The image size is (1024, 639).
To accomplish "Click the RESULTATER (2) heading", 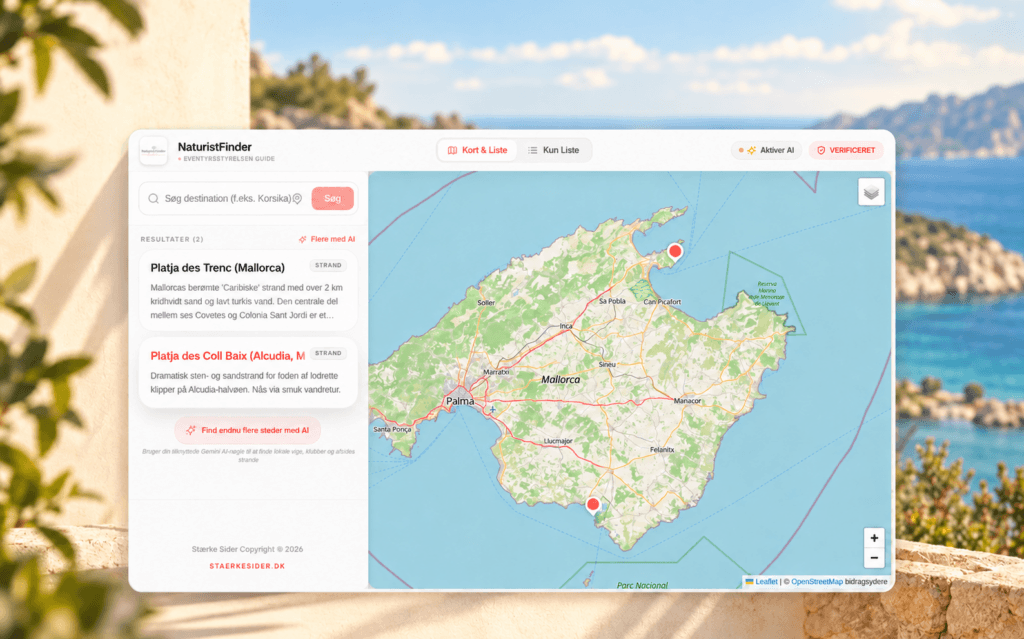I will [x=172, y=240].
